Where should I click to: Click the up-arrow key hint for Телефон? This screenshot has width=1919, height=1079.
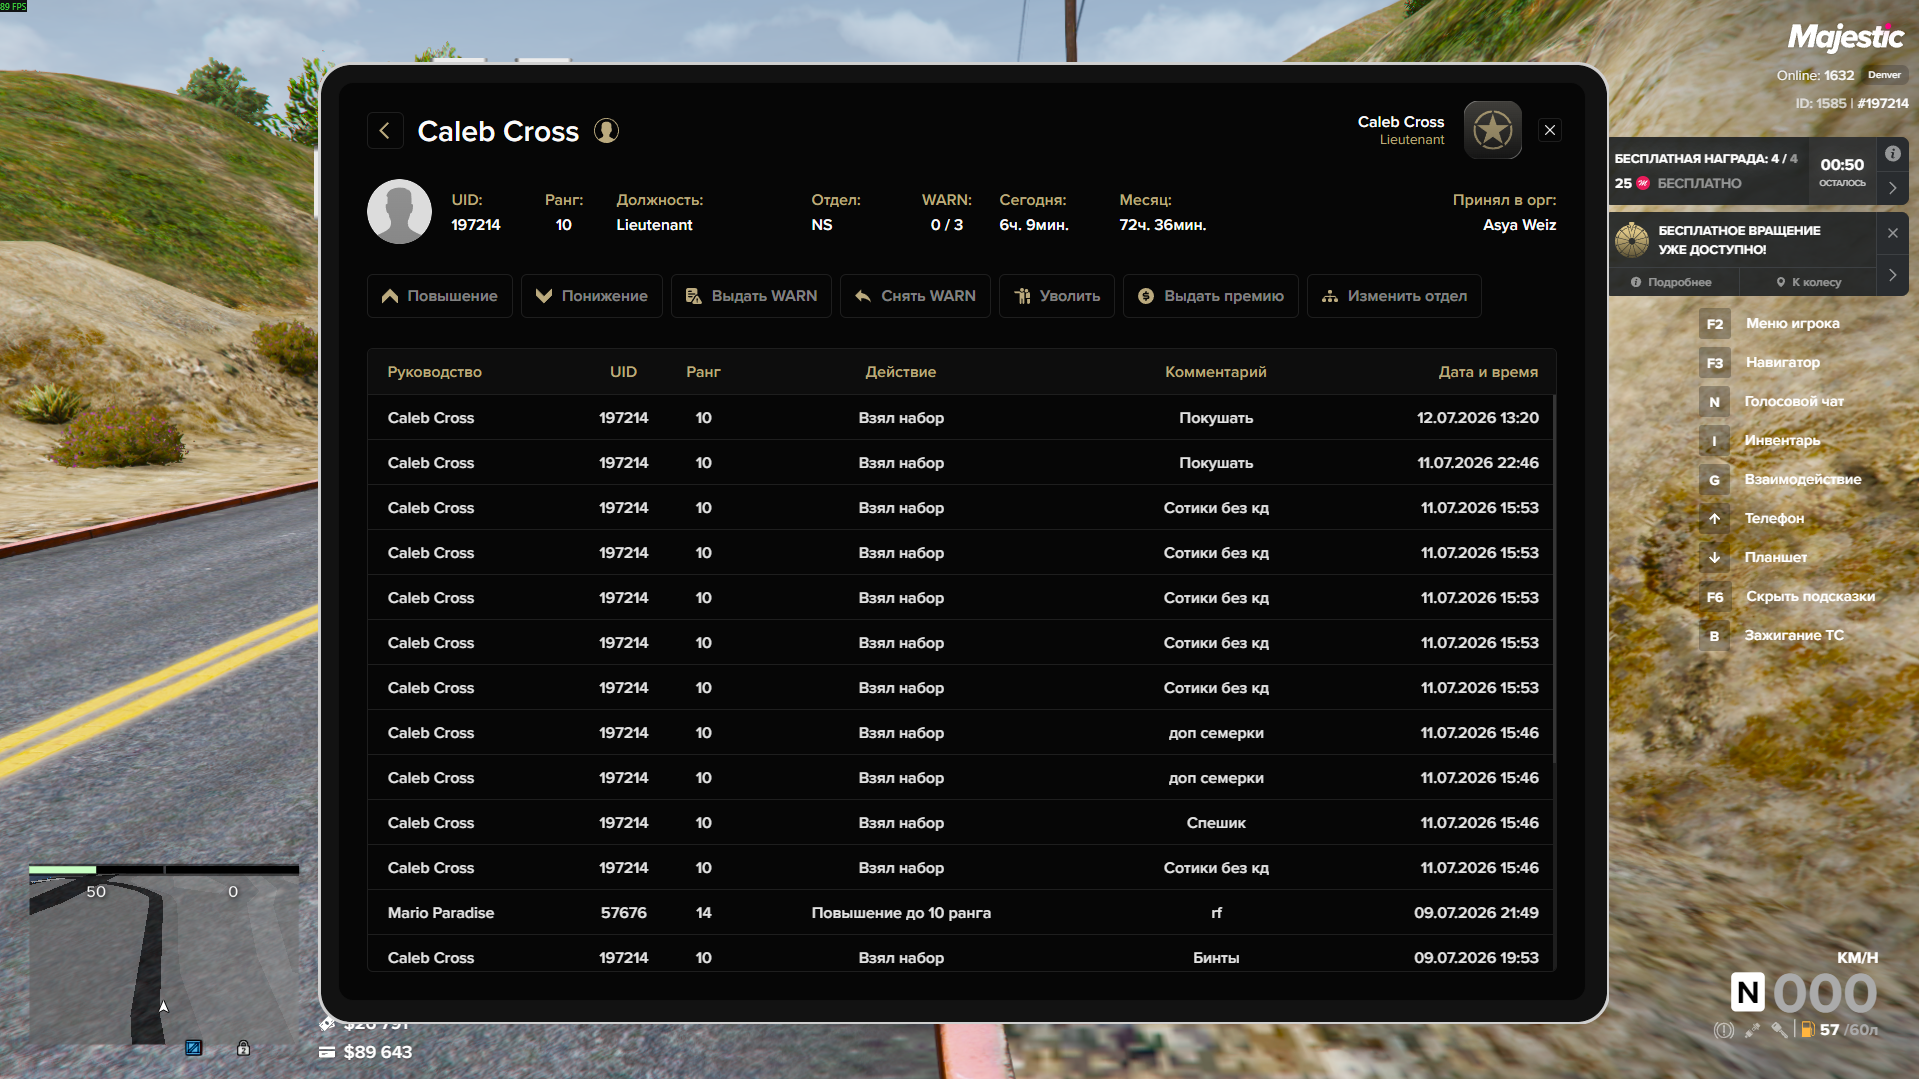tap(1715, 519)
